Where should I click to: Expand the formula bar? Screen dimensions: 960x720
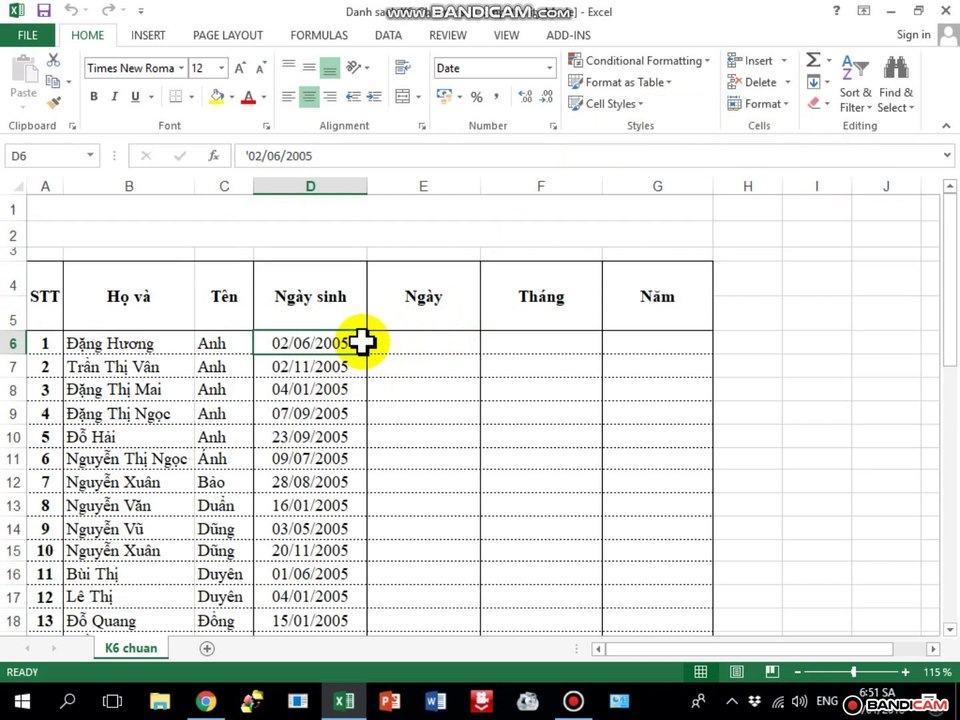pos(947,156)
